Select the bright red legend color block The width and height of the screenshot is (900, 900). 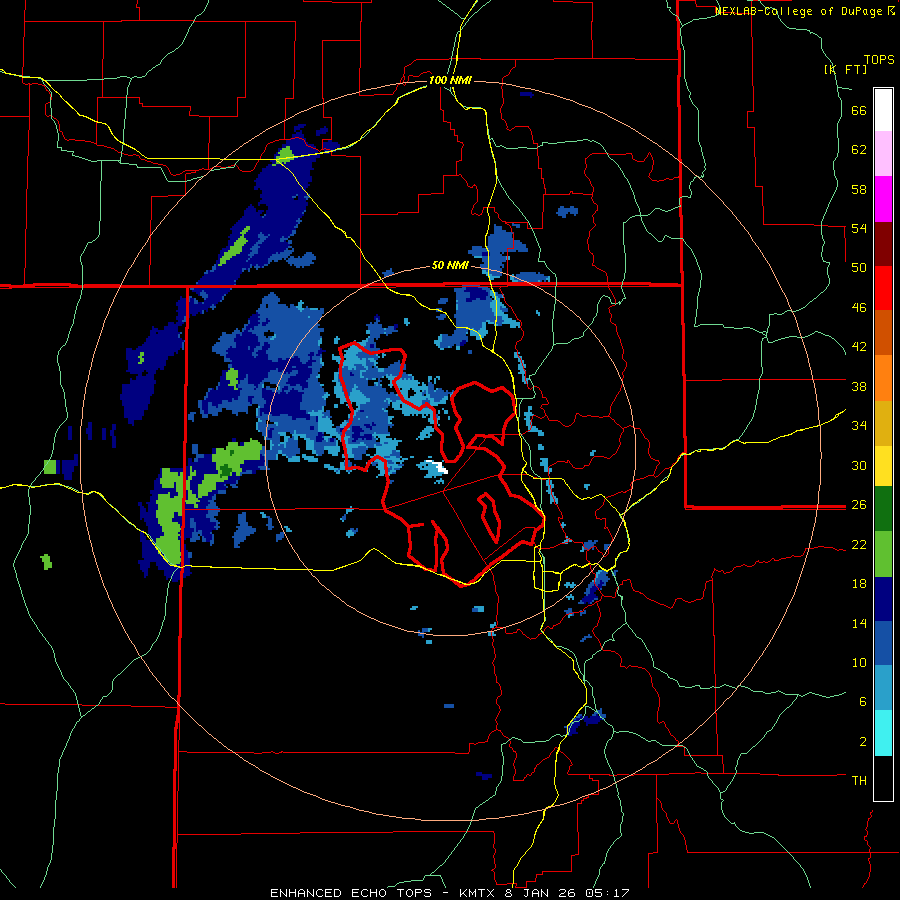pyautogui.click(x=883, y=288)
